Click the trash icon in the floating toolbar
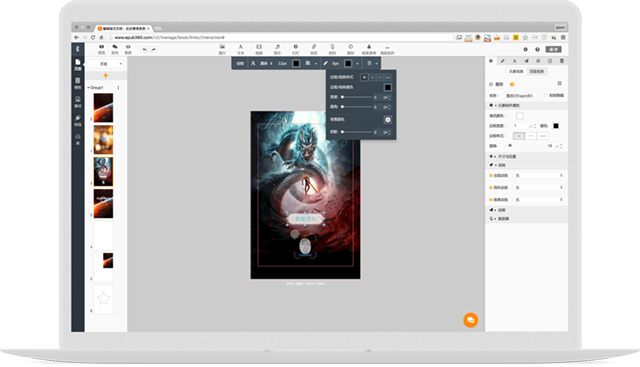640x367 pixels. point(369,63)
